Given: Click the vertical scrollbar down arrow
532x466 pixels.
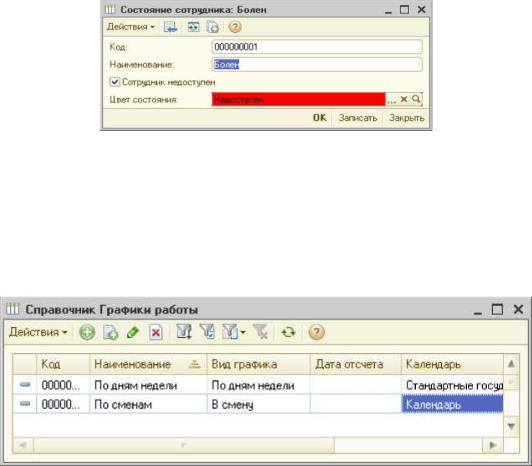Looking at the screenshot, I should pos(511,426).
